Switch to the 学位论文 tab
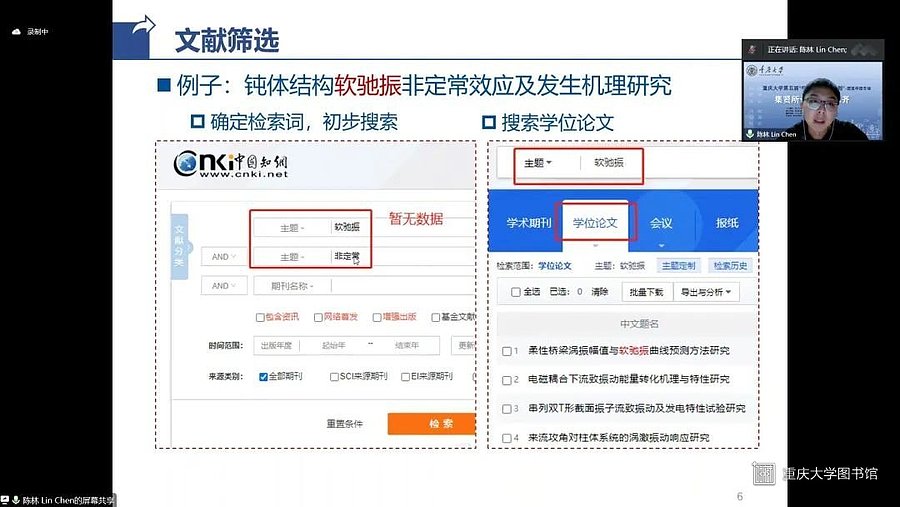The width and height of the screenshot is (900, 507). [x=595, y=222]
